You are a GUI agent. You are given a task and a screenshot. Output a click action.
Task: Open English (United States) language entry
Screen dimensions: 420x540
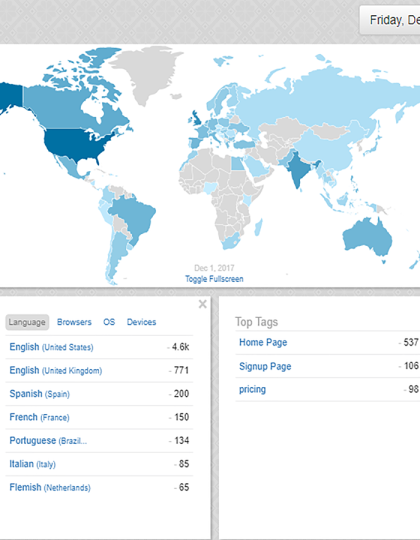[51, 347]
